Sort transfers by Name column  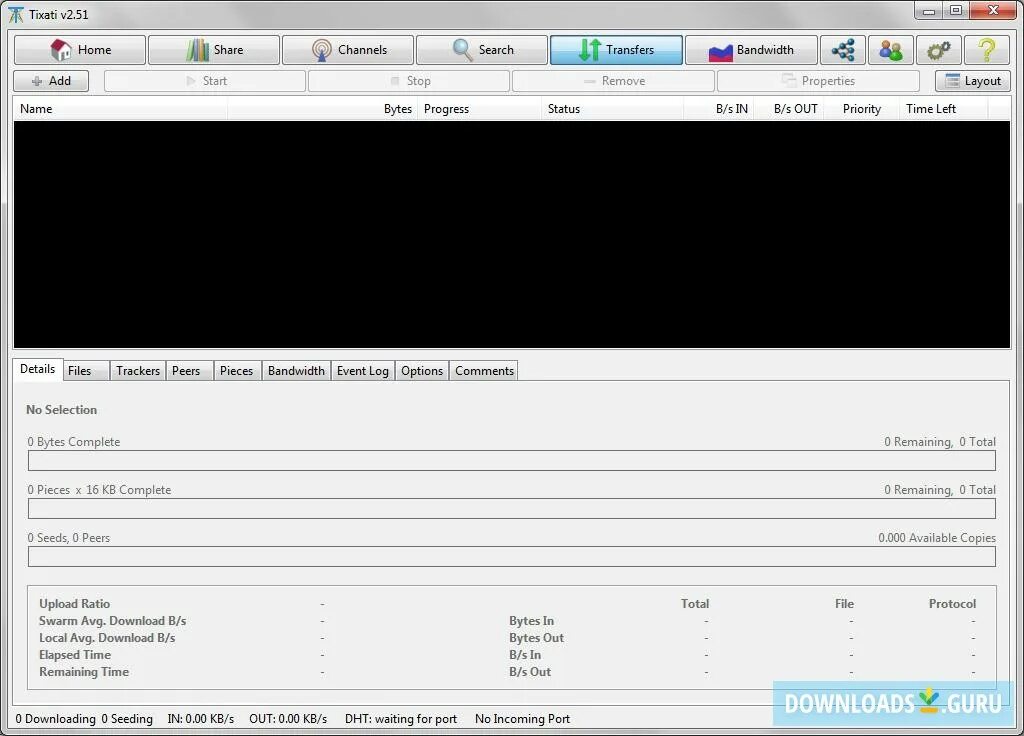[x=121, y=109]
